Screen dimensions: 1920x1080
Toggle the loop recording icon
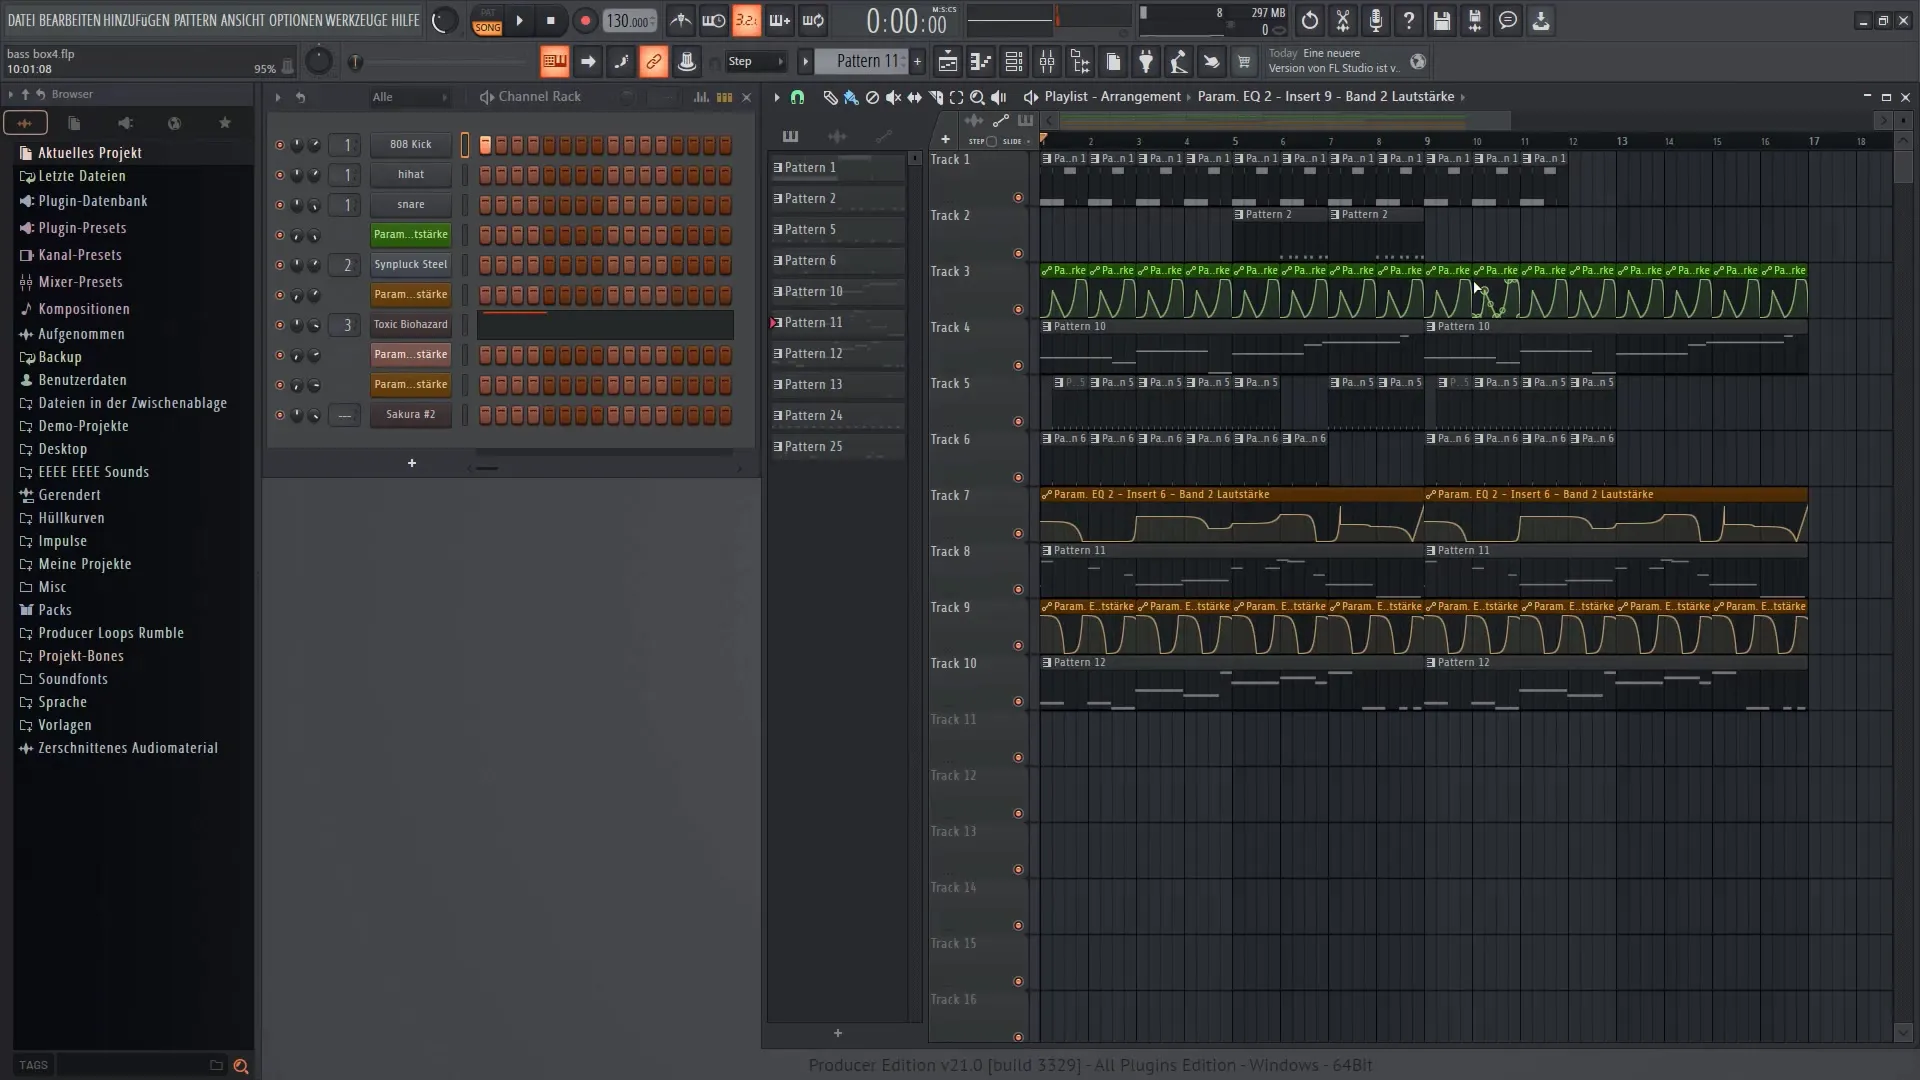[x=813, y=20]
